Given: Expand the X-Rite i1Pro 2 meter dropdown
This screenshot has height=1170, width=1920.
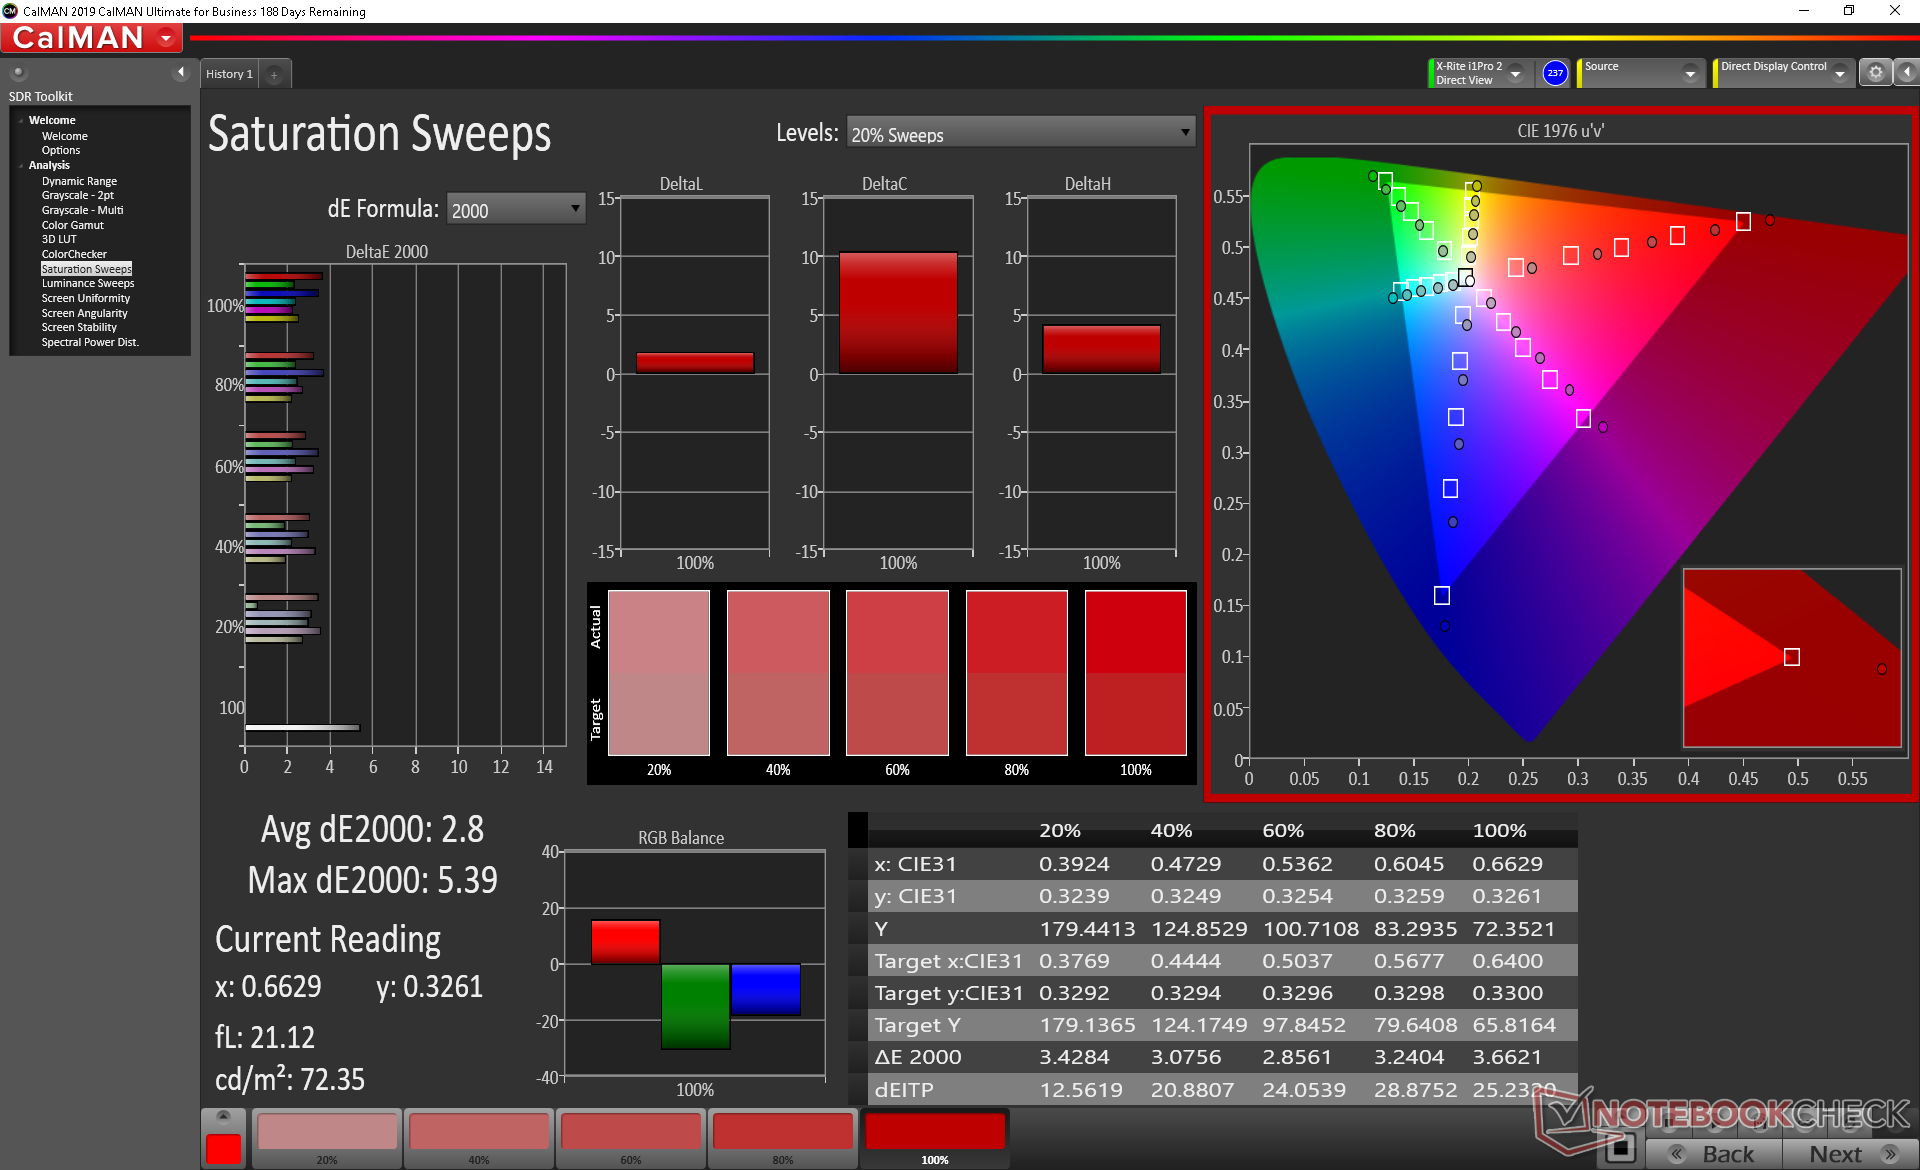Looking at the screenshot, I should (1516, 74).
